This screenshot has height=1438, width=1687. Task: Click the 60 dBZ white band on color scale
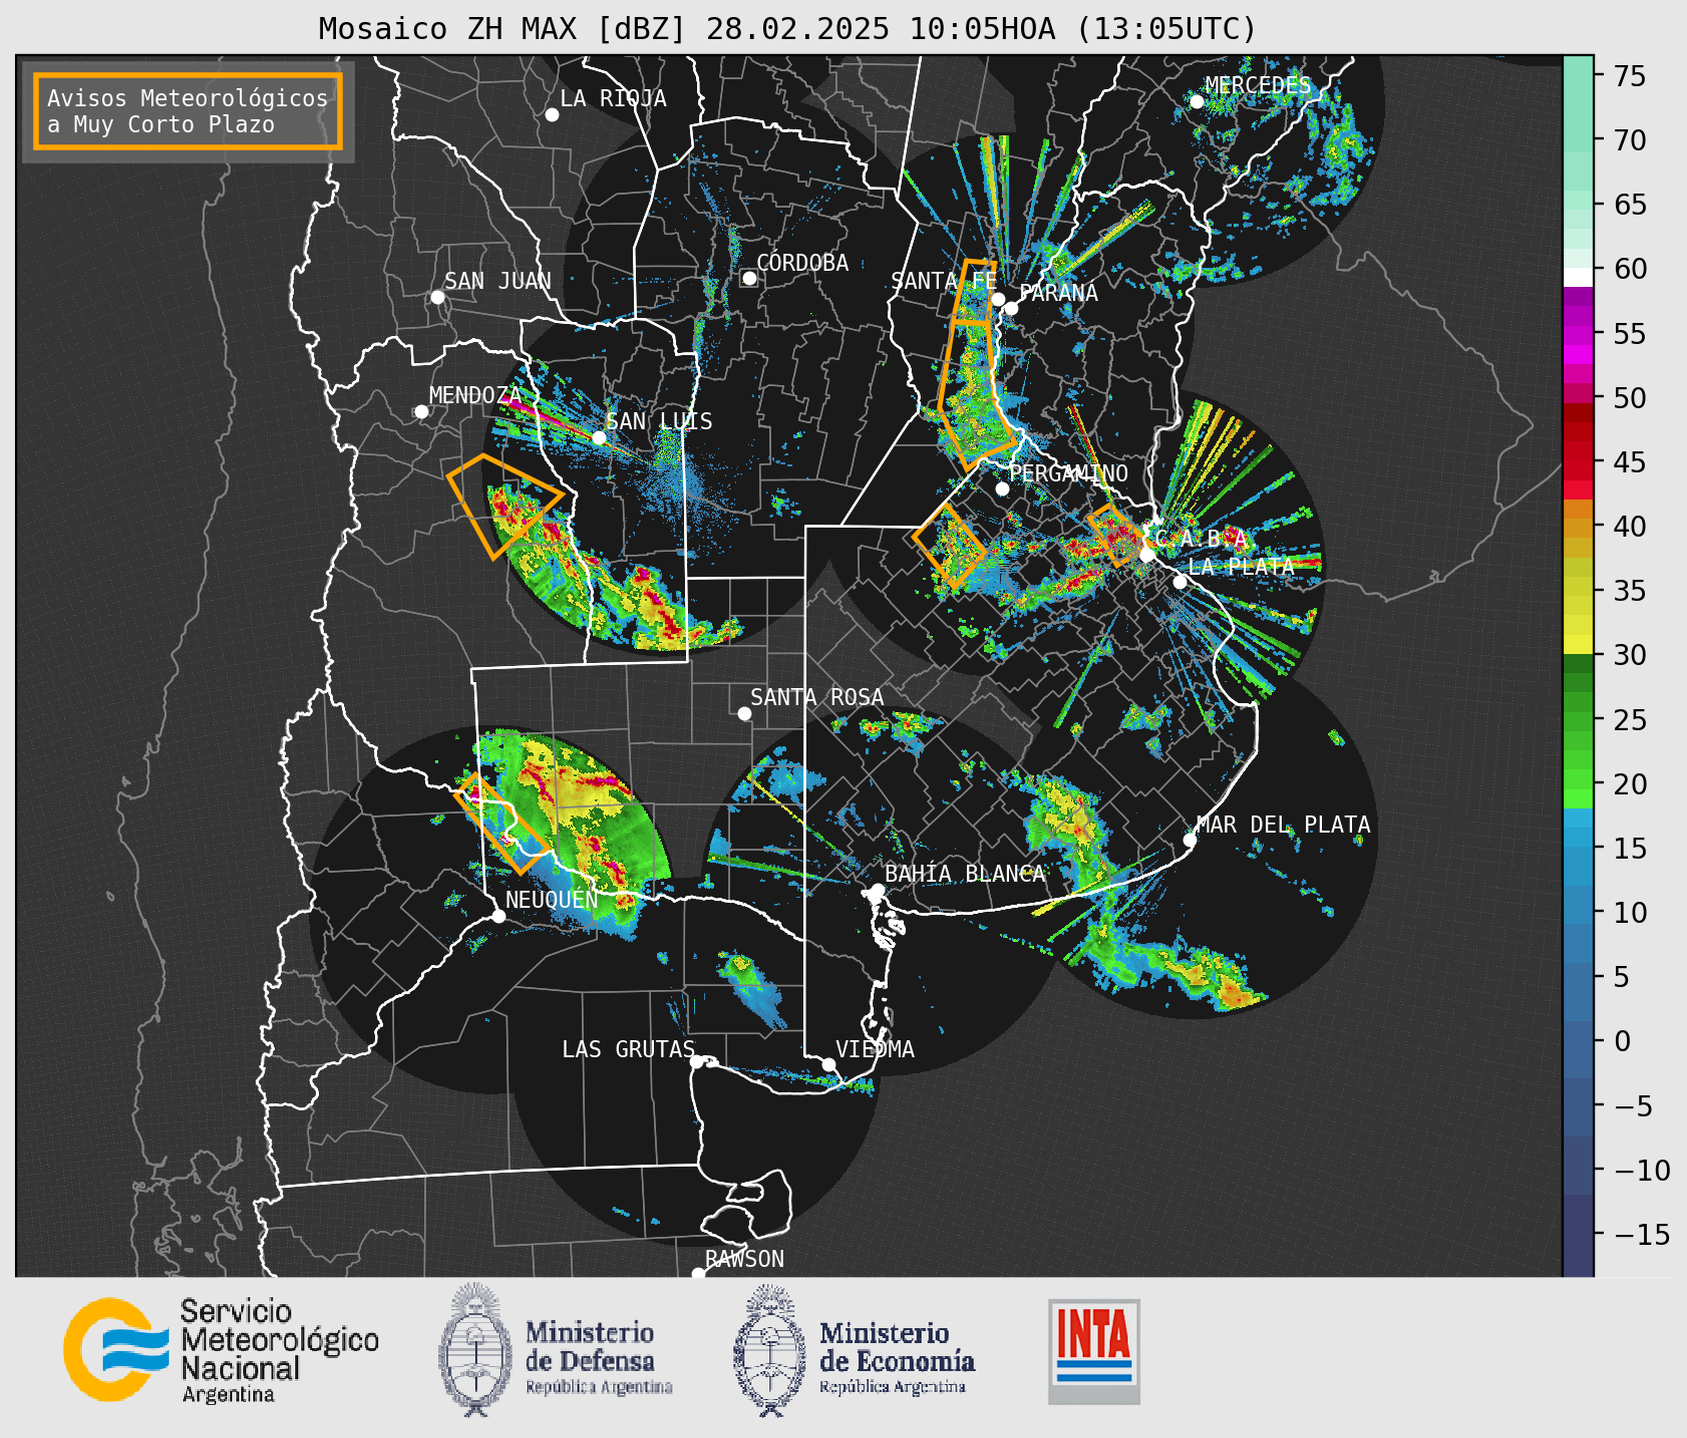1578,276
